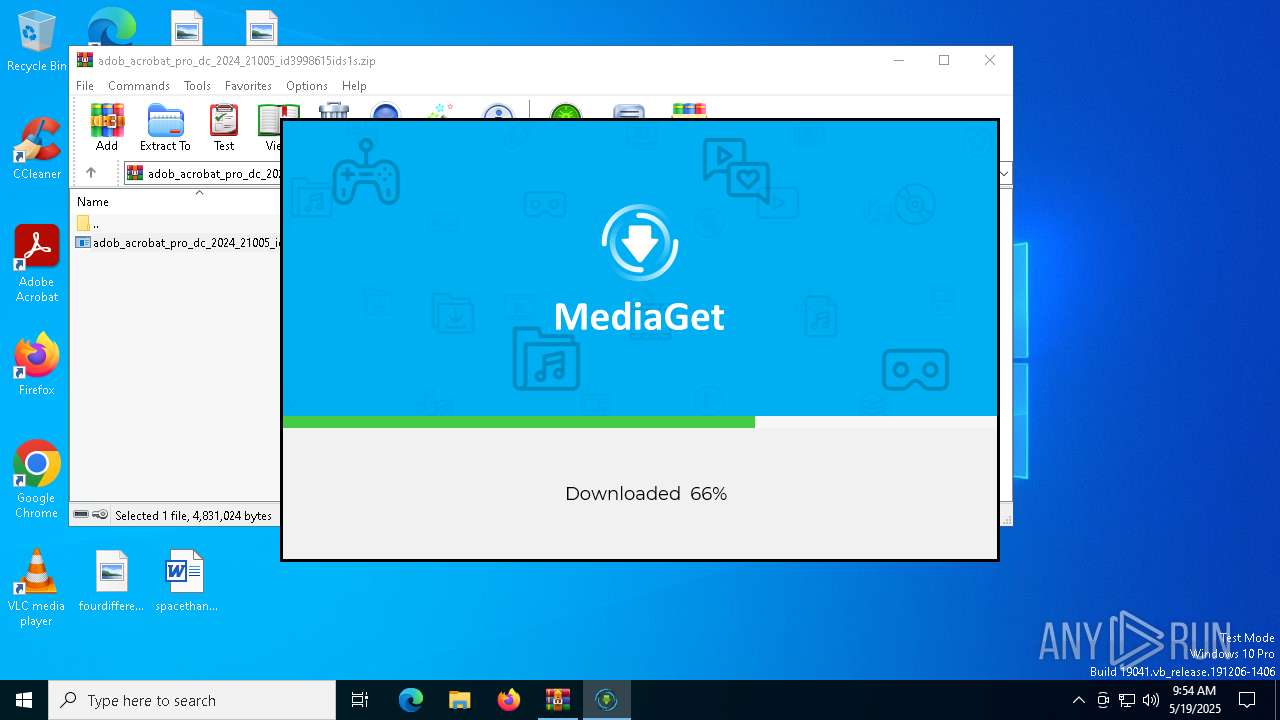The height and width of the screenshot is (720, 1280).
Task: Click the View toolbar icon in WinRAR
Action: tap(270, 127)
